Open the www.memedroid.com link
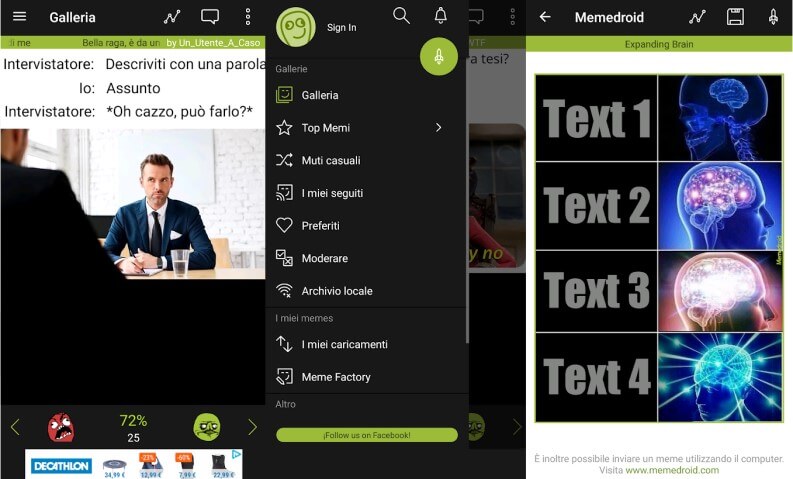The image size is (793, 479). (672, 470)
